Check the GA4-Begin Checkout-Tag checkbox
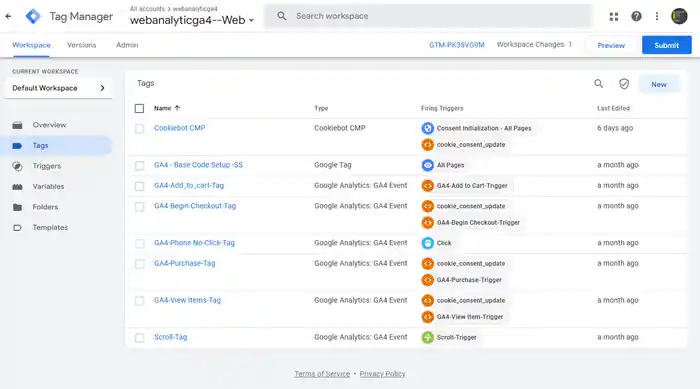Screen dimensions: 700x389 coord(139,206)
